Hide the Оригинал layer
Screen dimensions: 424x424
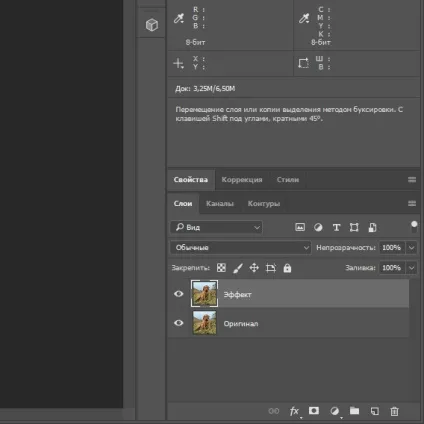coord(179,323)
